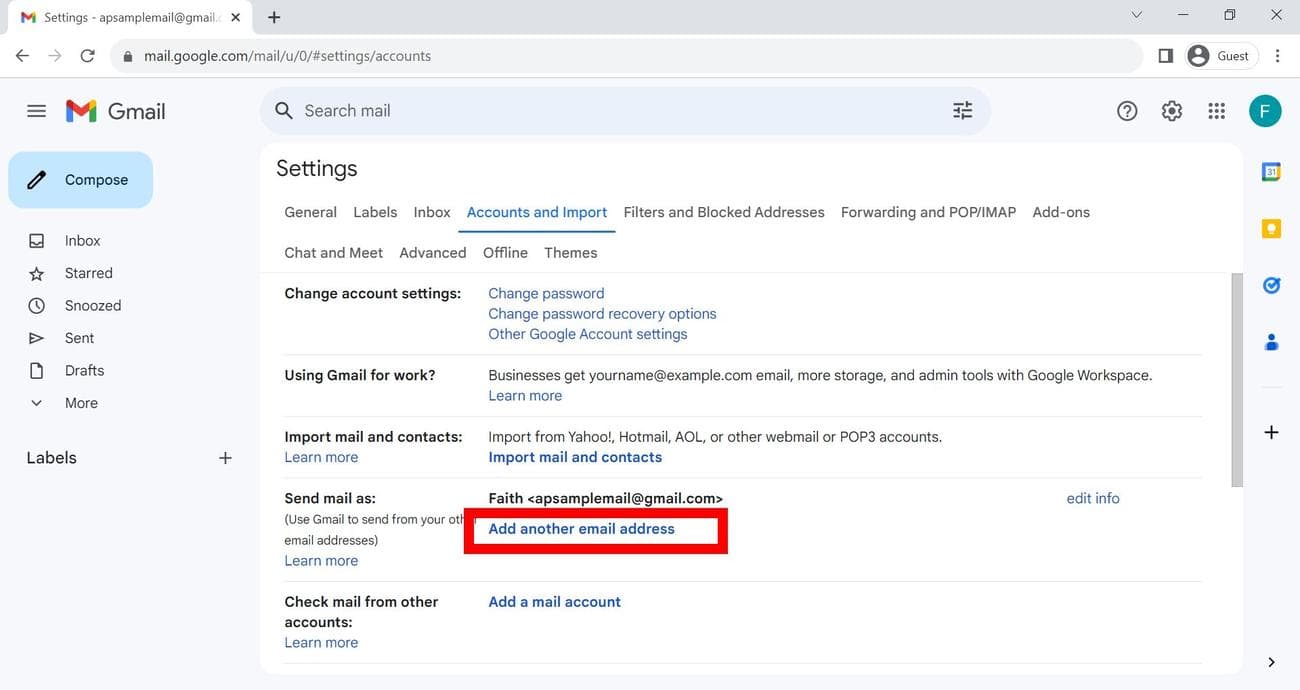The image size is (1300, 690).
Task: Switch to Forwarding and POP/IMAP tab
Action: (x=928, y=212)
